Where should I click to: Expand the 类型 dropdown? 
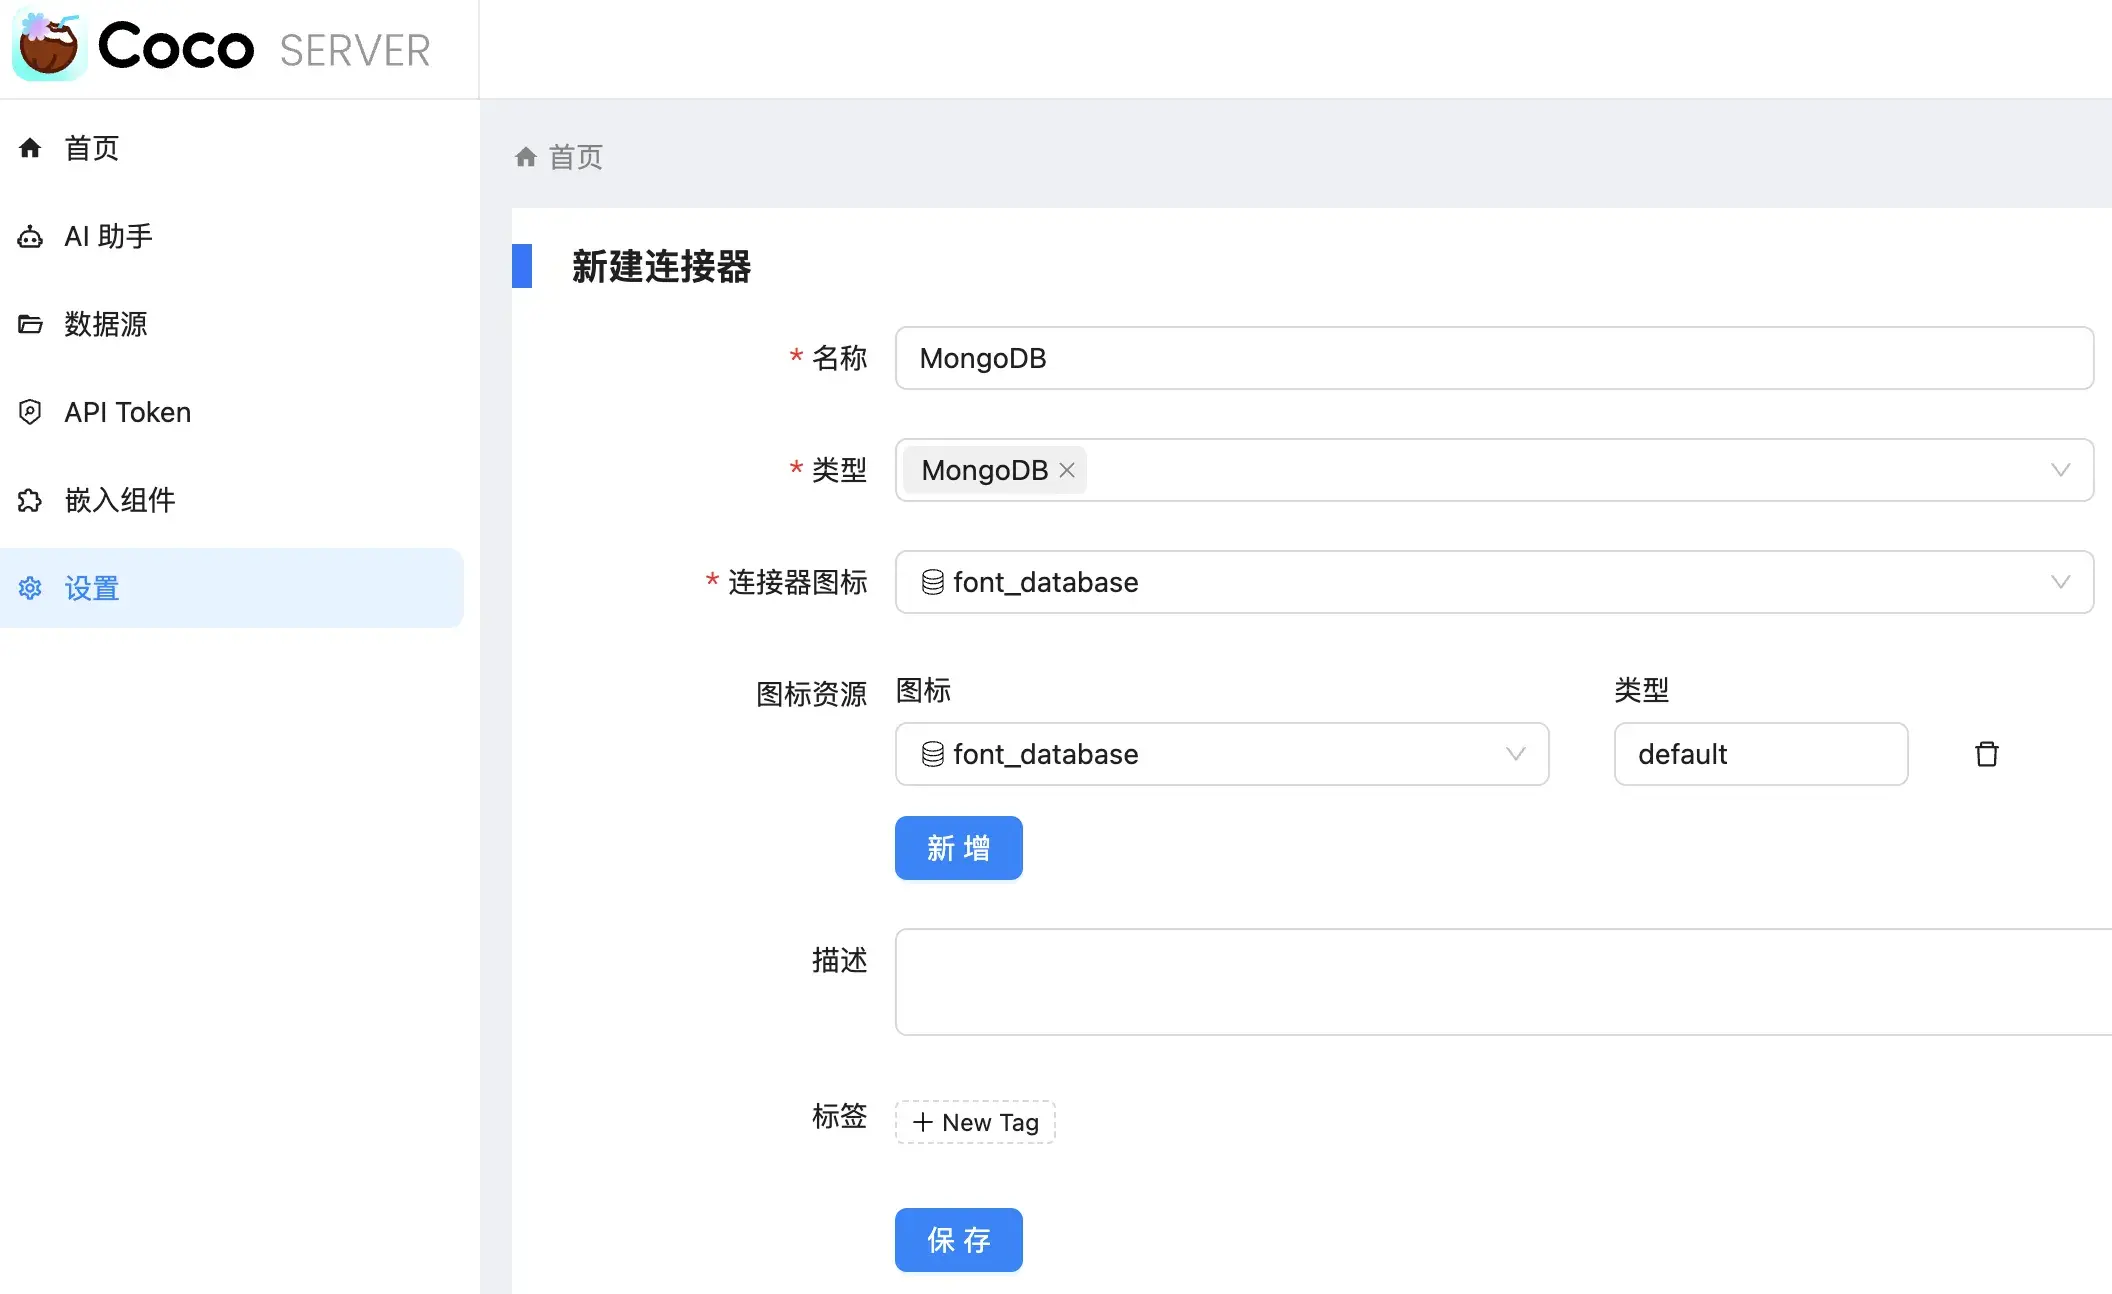coord(2060,470)
